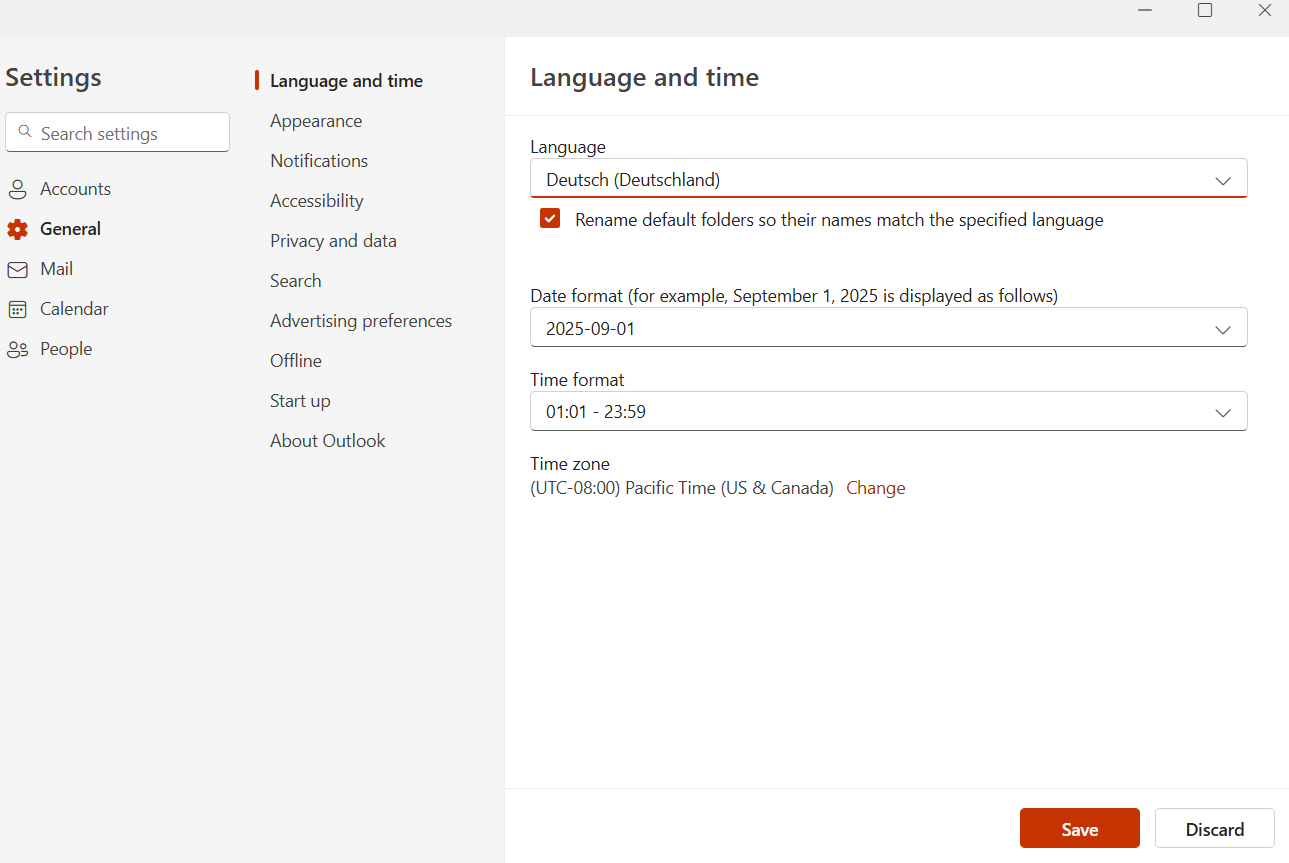Image resolution: width=1289 pixels, height=863 pixels.
Task: Change the time zone link
Action: tap(875, 488)
